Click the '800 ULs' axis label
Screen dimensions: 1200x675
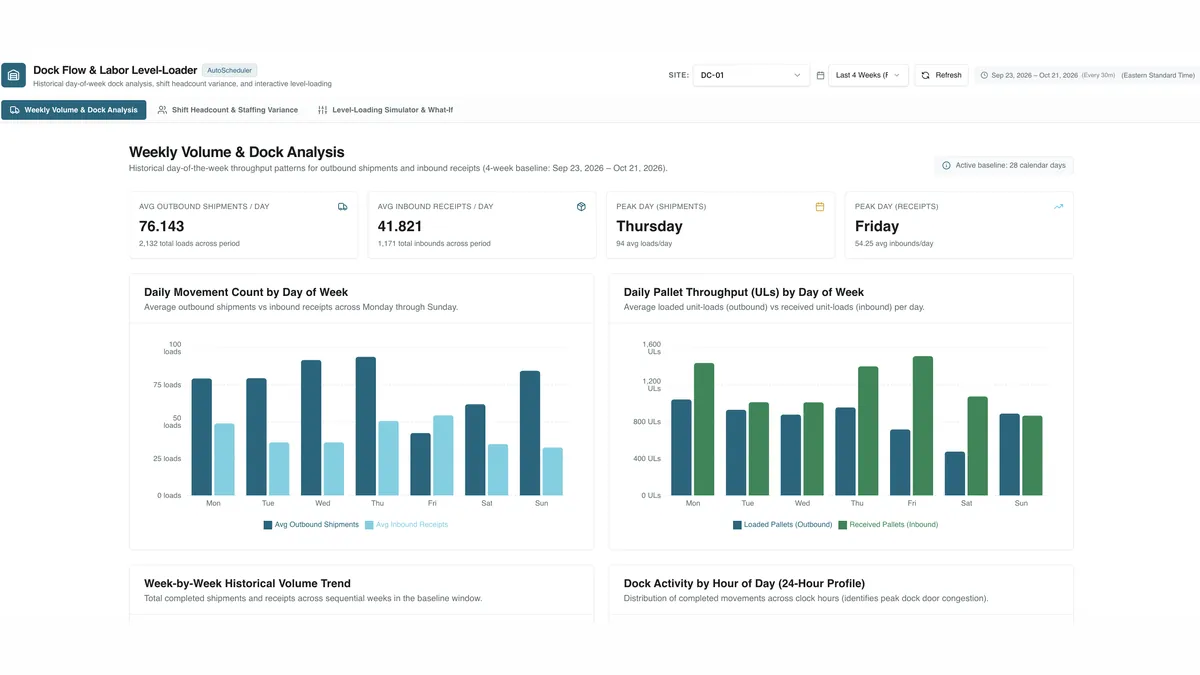click(x=645, y=422)
